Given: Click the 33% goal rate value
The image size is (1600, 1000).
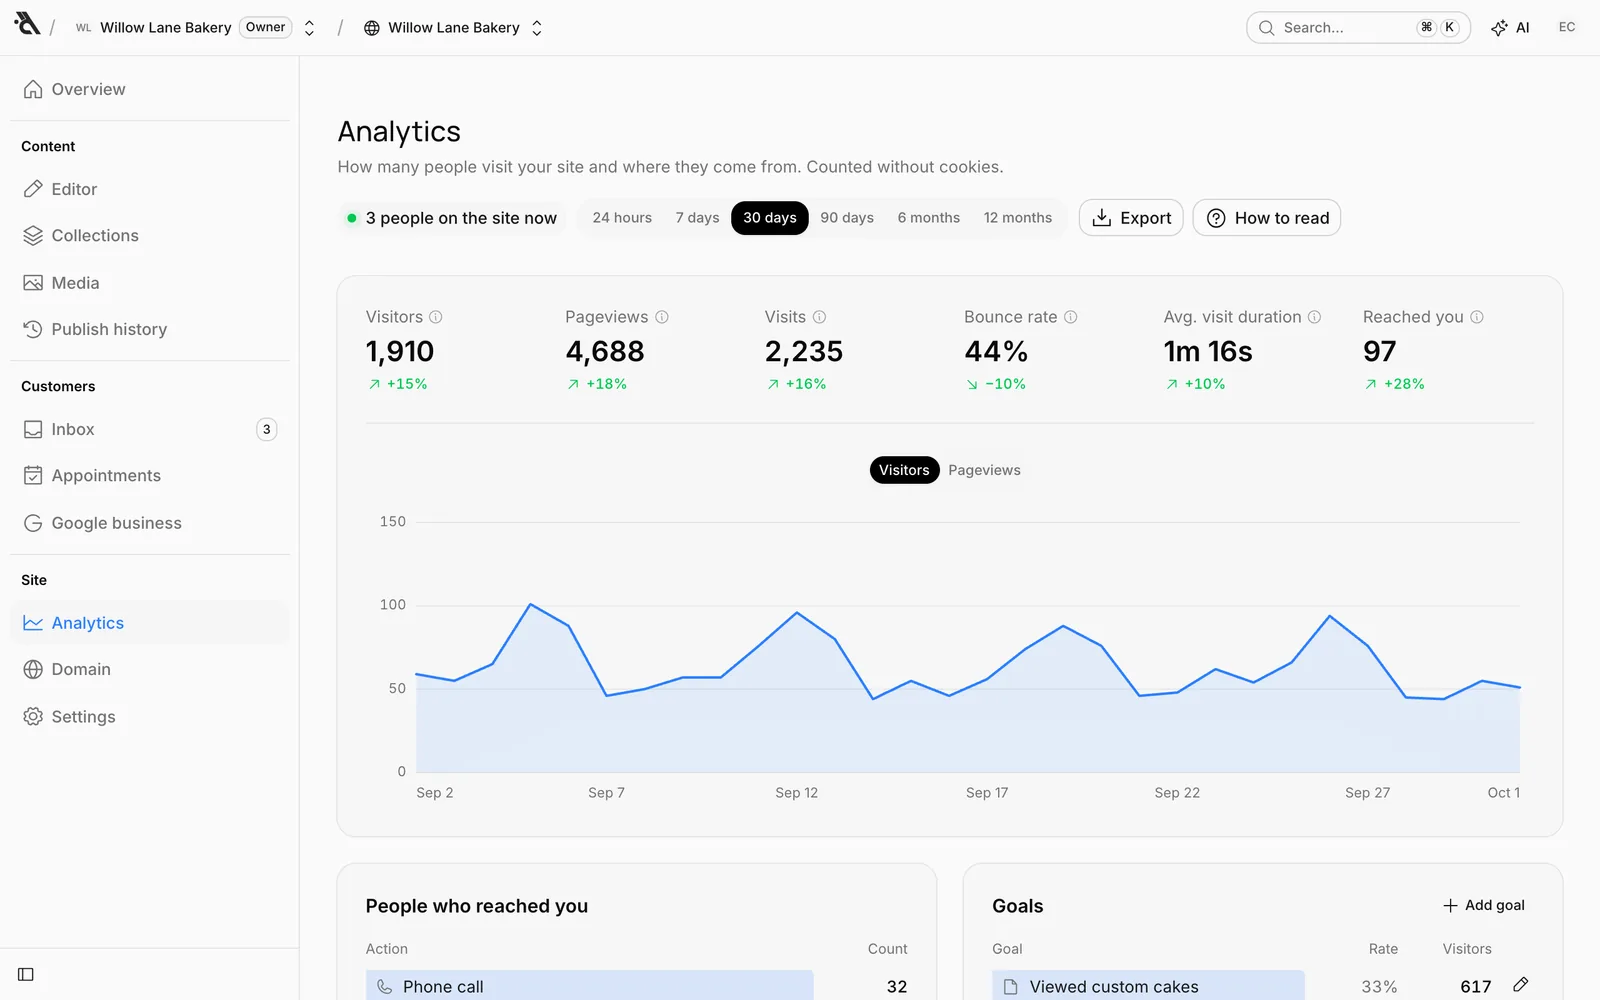Looking at the screenshot, I should pyautogui.click(x=1380, y=987).
